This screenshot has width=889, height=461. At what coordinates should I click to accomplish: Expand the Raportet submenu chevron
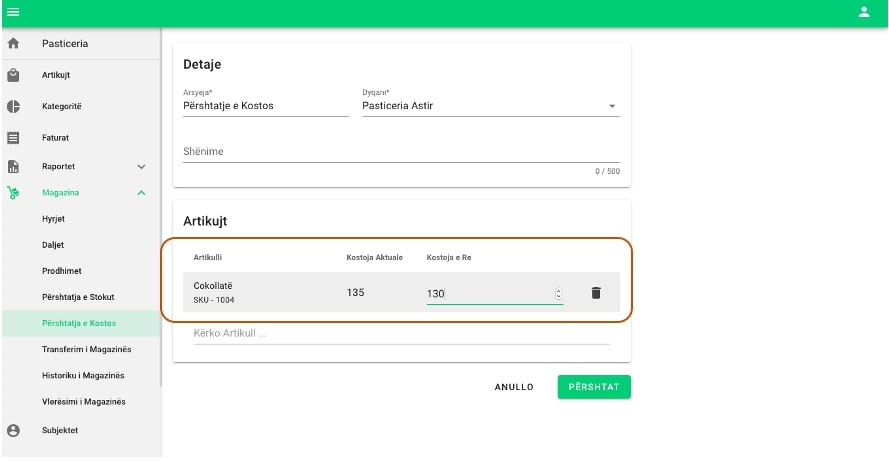[141, 167]
